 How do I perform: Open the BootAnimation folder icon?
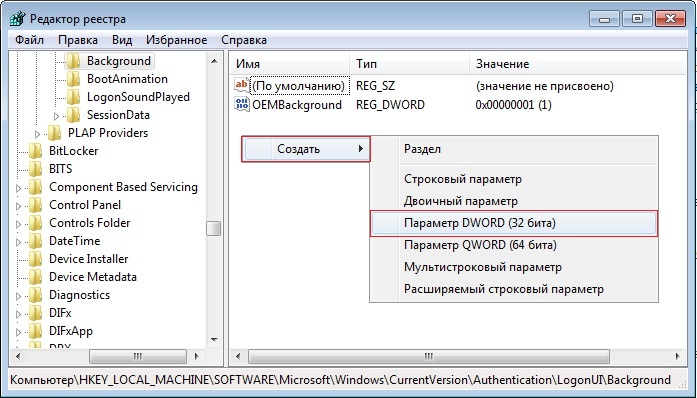pos(73,79)
